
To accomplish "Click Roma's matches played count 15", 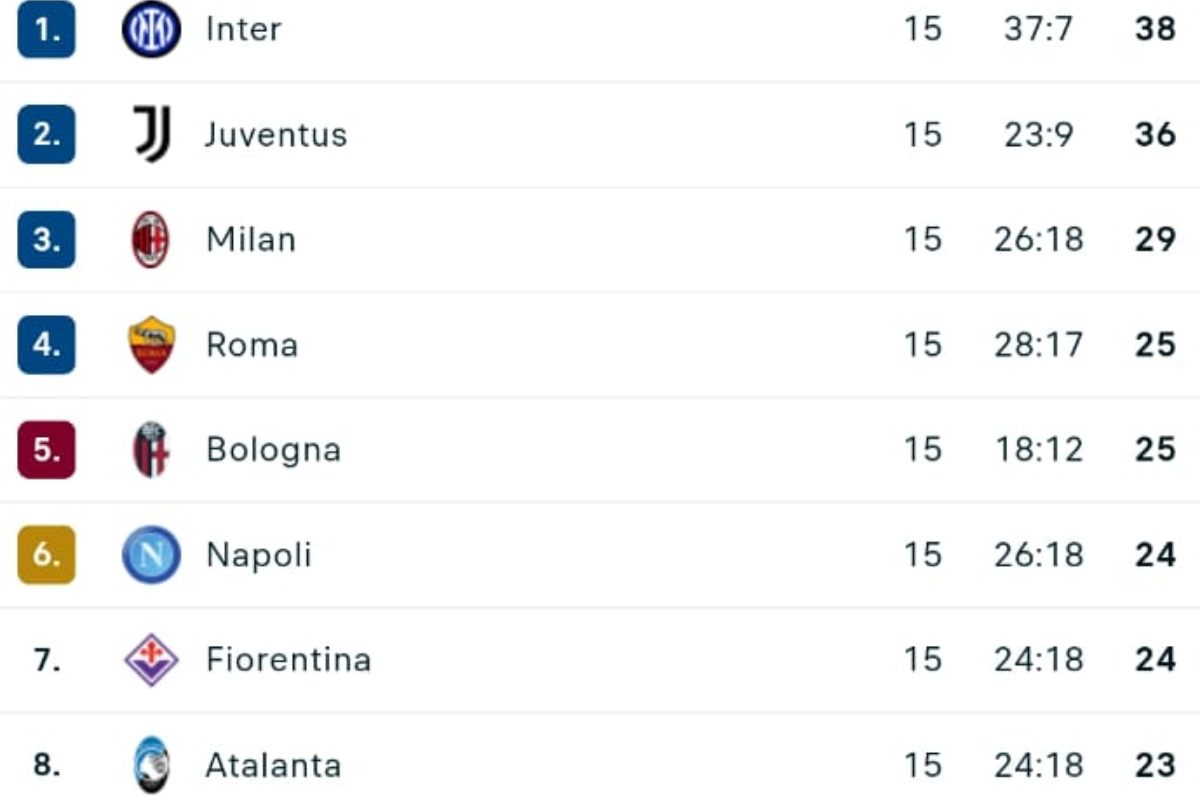I will 925,344.
